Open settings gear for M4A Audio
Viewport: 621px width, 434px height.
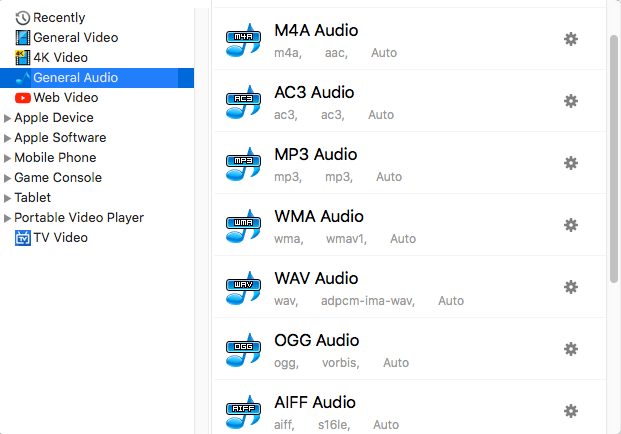click(571, 39)
